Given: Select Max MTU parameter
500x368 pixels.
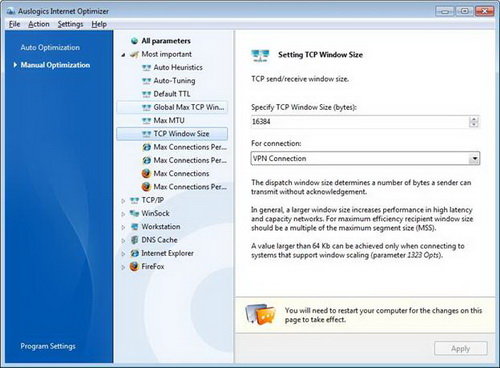Looking at the screenshot, I should [x=169, y=121].
